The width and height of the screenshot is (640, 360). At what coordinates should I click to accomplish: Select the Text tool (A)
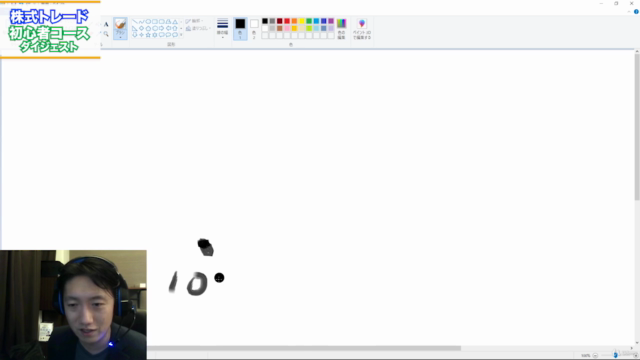coord(106,24)
